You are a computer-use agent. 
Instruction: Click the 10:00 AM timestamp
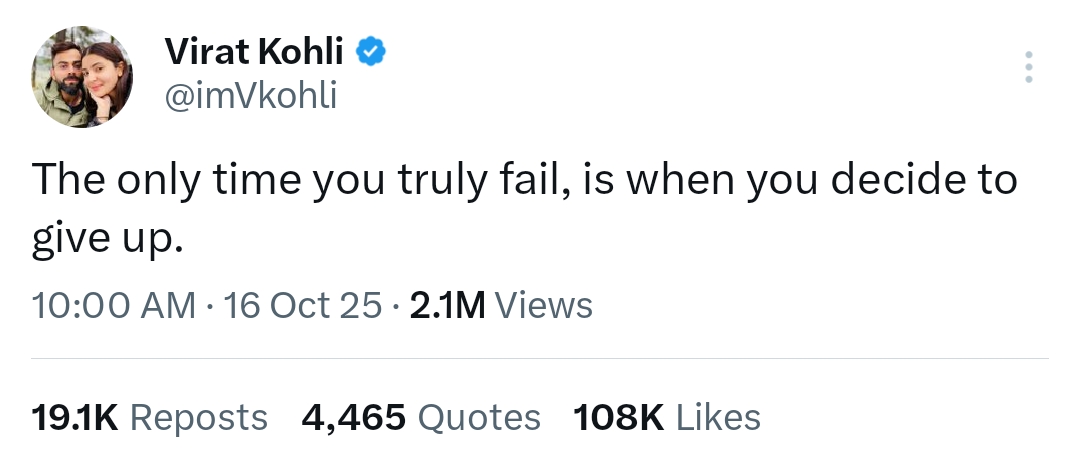tap(114, 305)
